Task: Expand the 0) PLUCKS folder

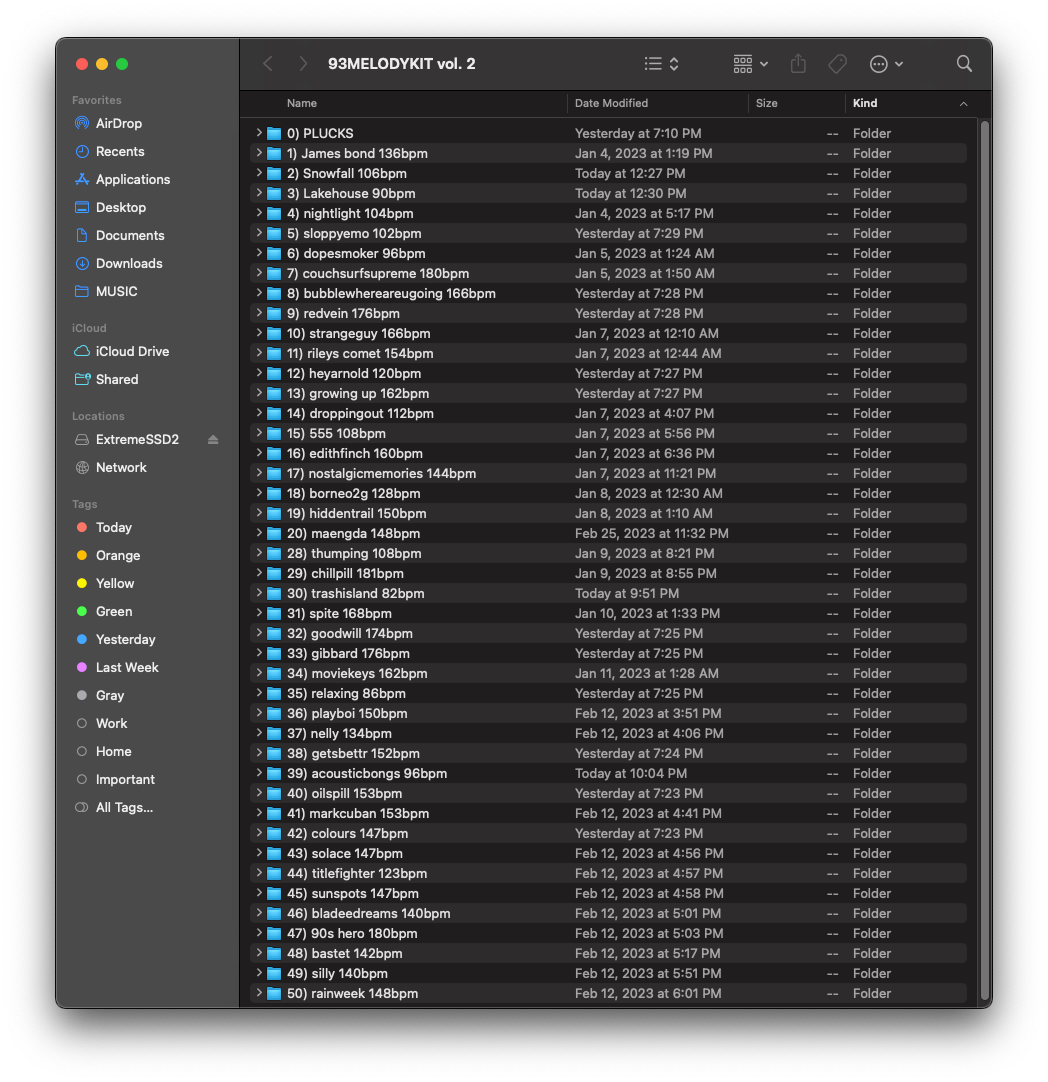Action: [259, 133]
